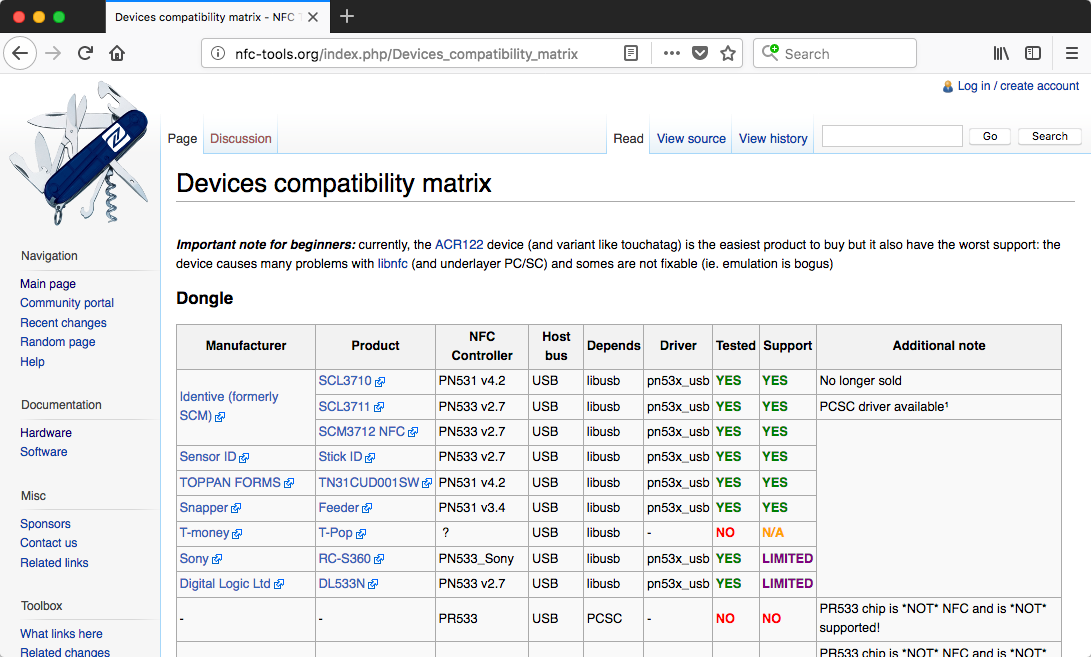
Task: Reload the page with the refresh icon
Action: [x=86, y=54]
